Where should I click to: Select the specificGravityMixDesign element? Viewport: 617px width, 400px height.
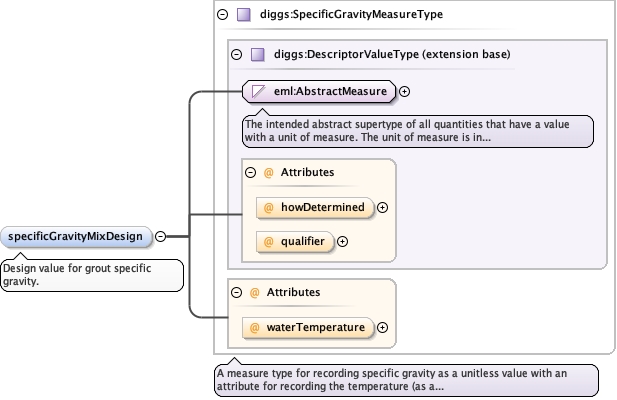(x=78, y=237)
